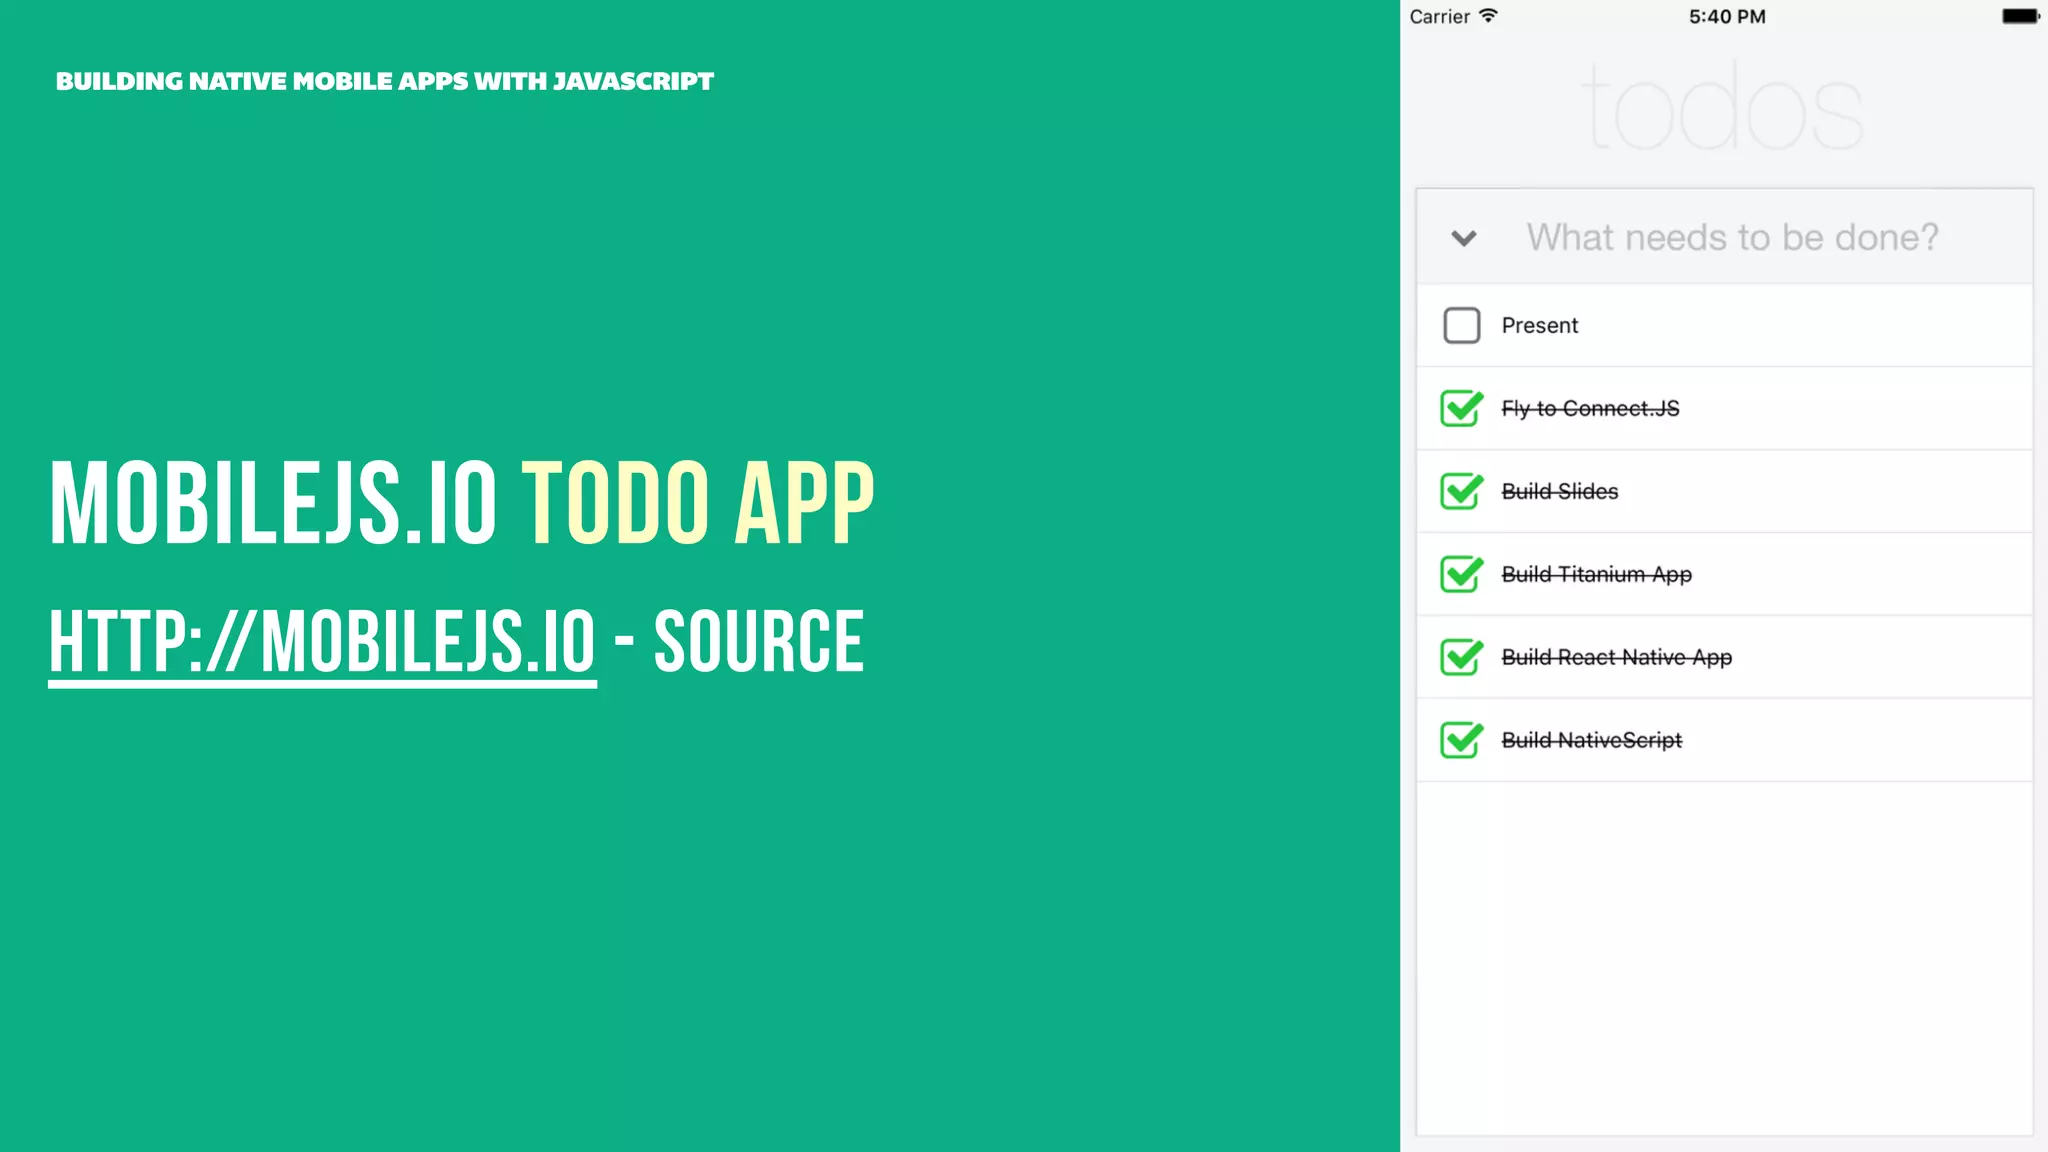Tap the Carrier label
The height and width of the screenshot is (1152, 2048).
[x=1439, y=16]
